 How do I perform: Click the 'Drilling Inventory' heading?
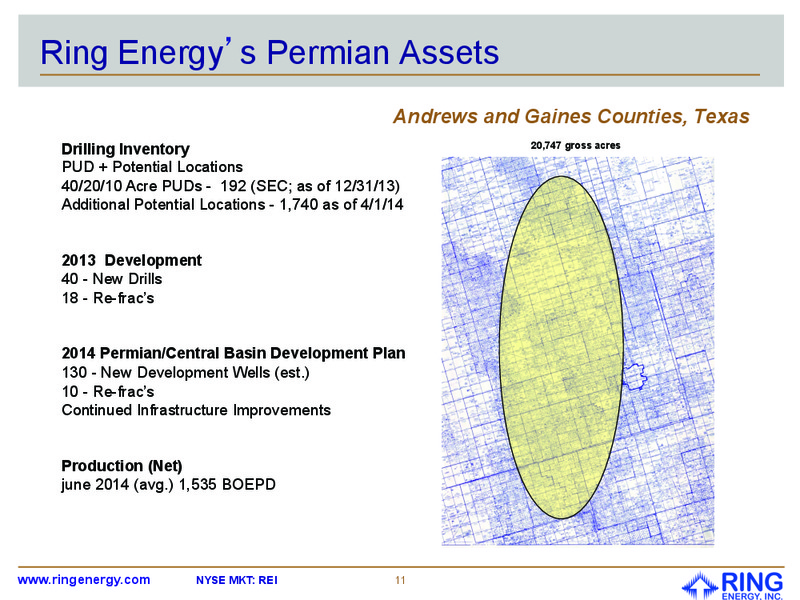[x=126, y=149]
